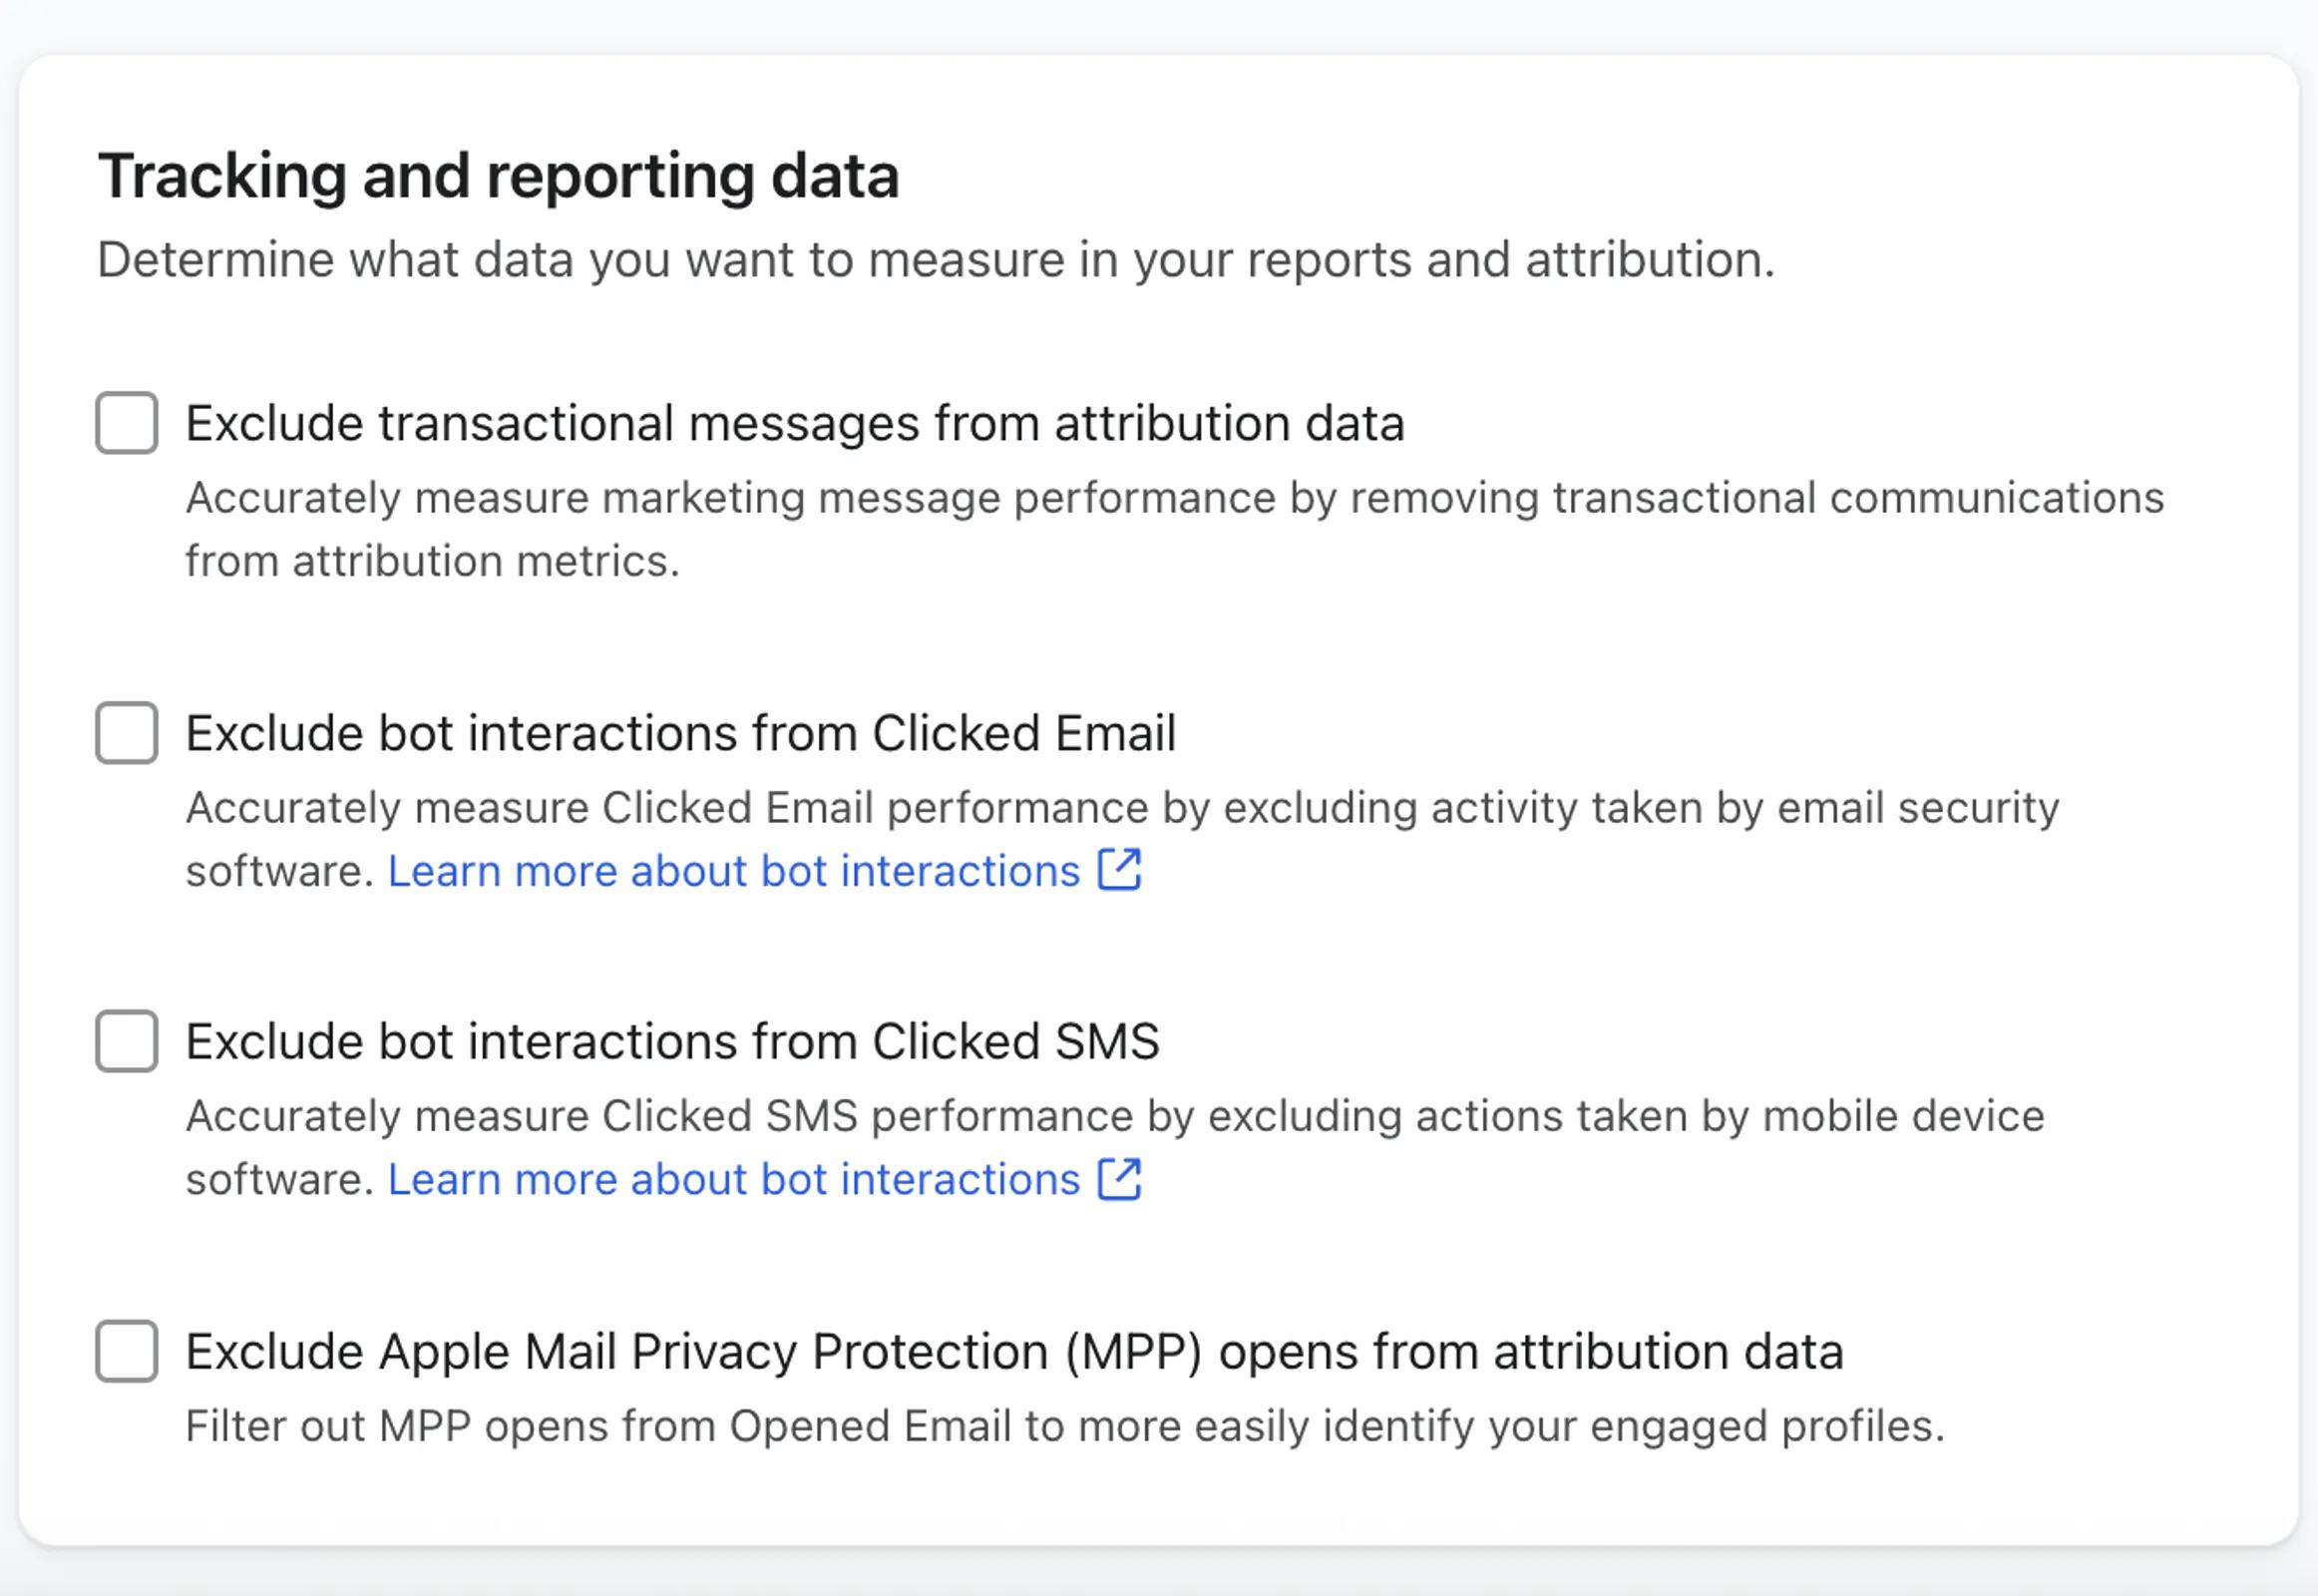The width and height of the screenshot is (2318, 1596).
Task: Click description mentioning email security software
Action: [1121, 808]
